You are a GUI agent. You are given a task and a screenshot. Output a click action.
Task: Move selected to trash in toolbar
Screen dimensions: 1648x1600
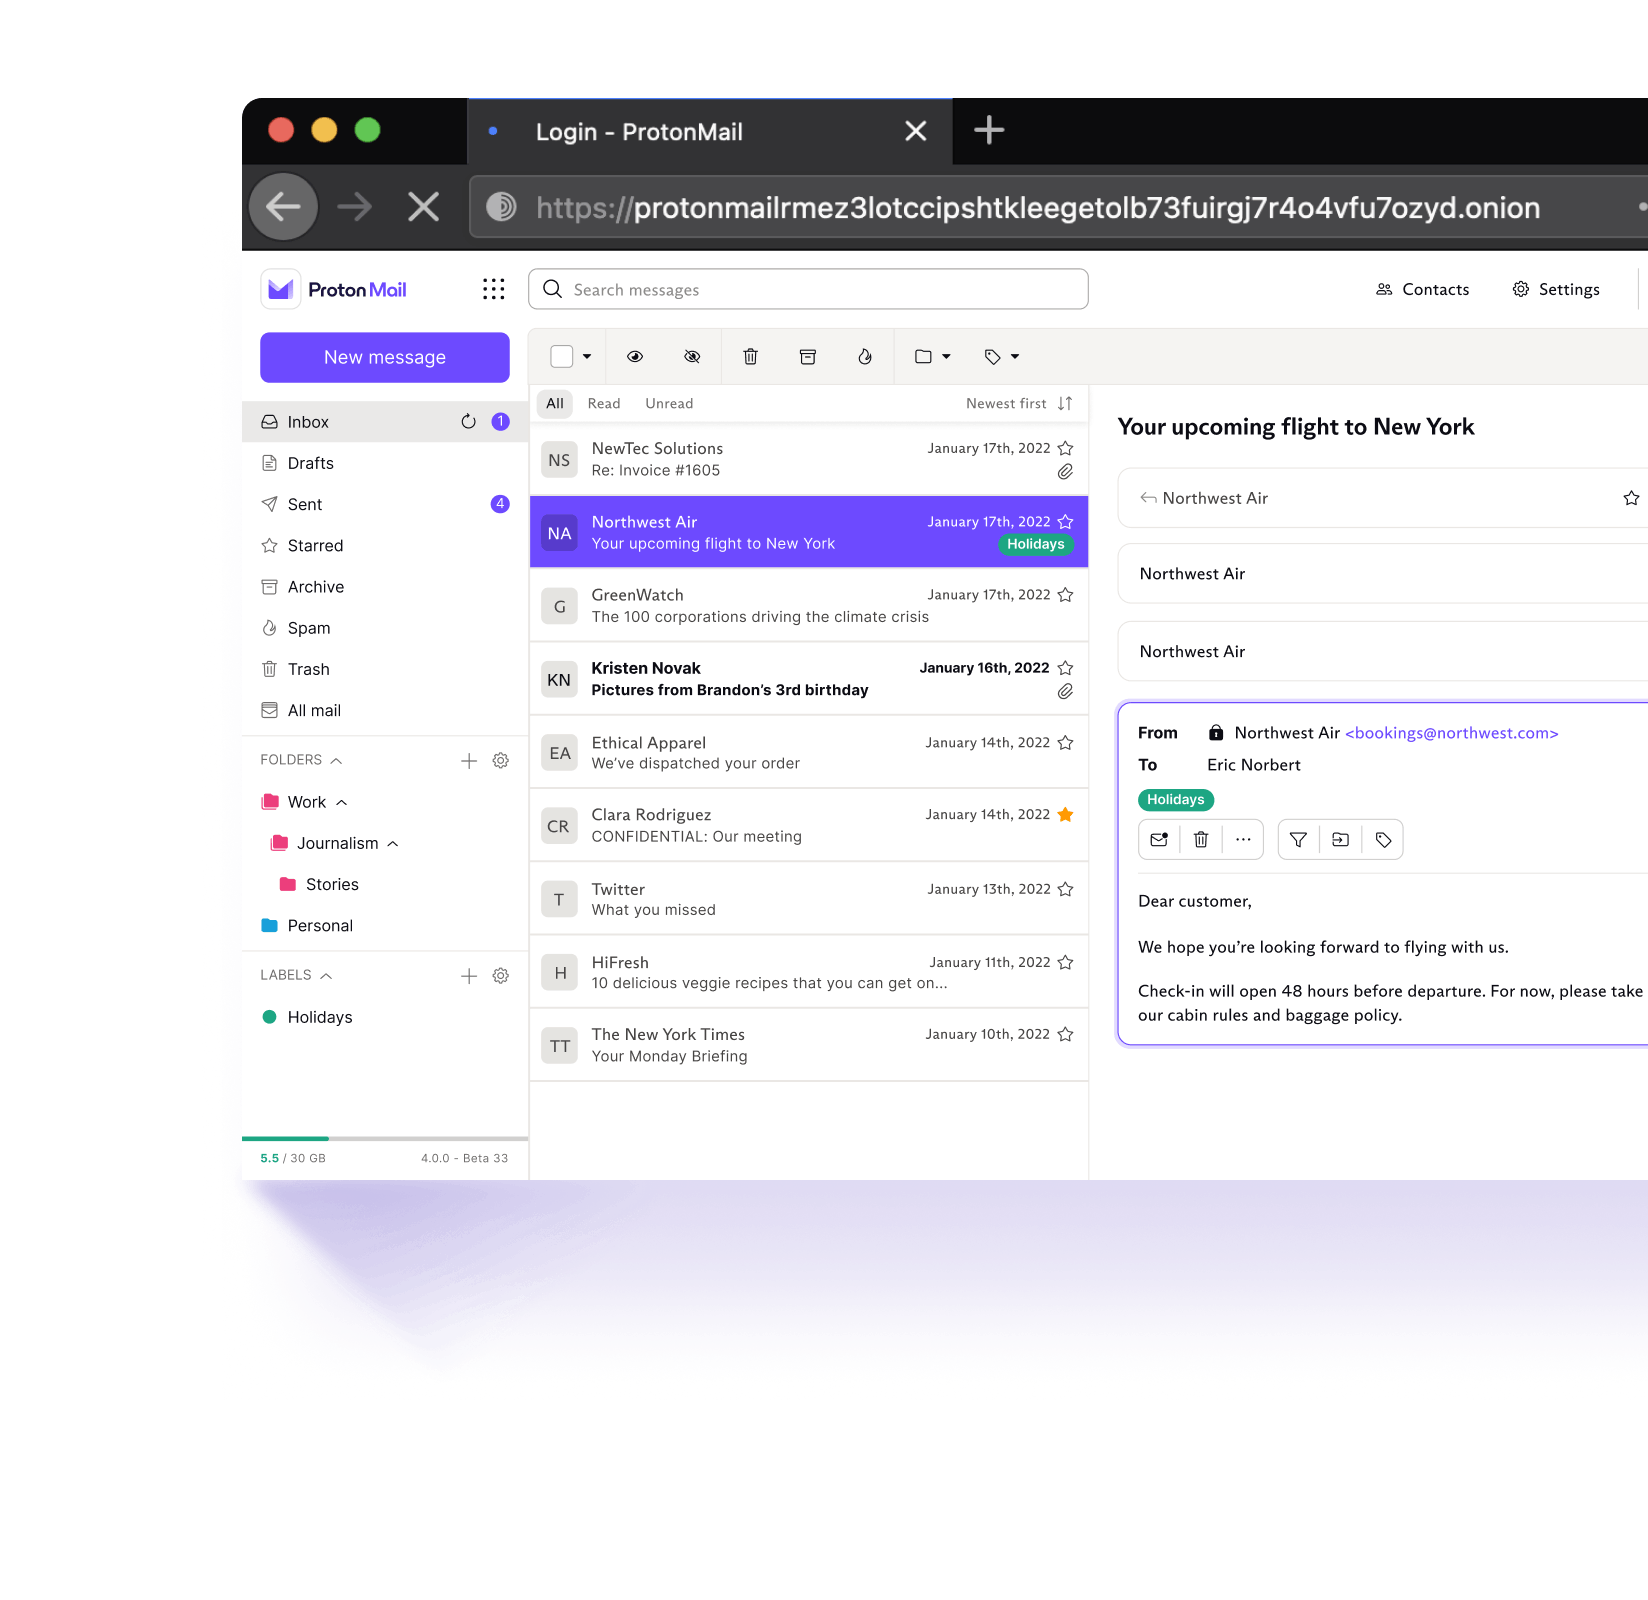coord(751,357)
